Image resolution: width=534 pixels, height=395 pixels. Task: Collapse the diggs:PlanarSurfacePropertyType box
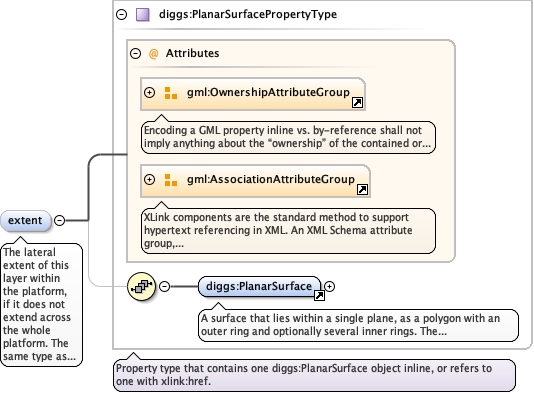[x=122, y=15]
